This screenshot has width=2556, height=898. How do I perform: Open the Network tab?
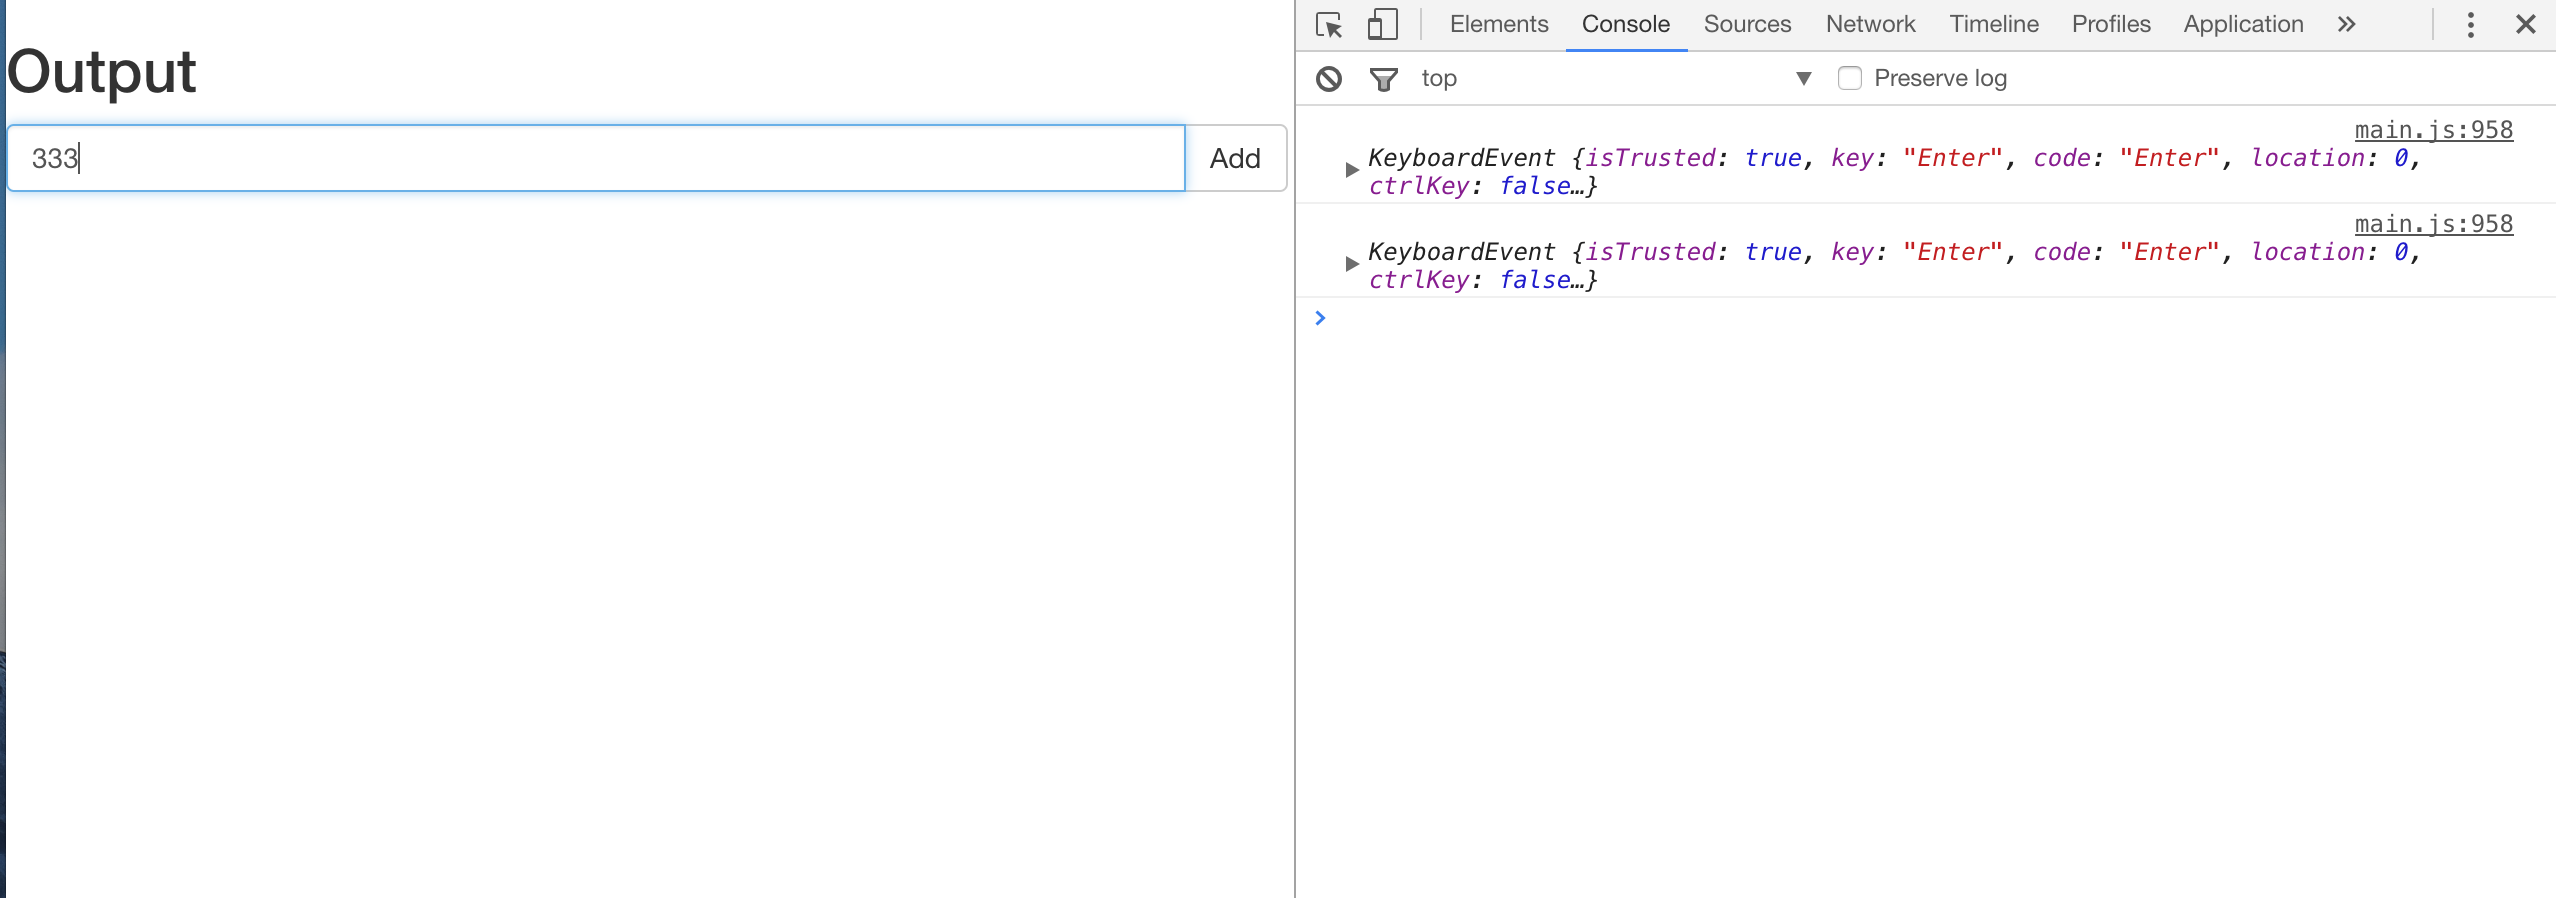pyautogui.click(x=1870, y=25)
